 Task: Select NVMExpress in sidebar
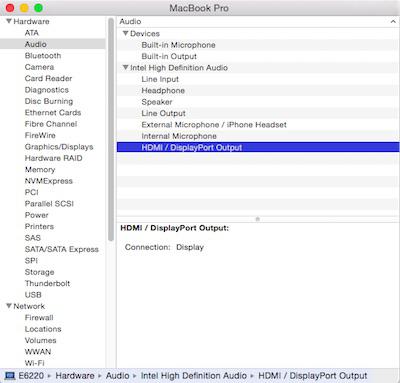49,181
